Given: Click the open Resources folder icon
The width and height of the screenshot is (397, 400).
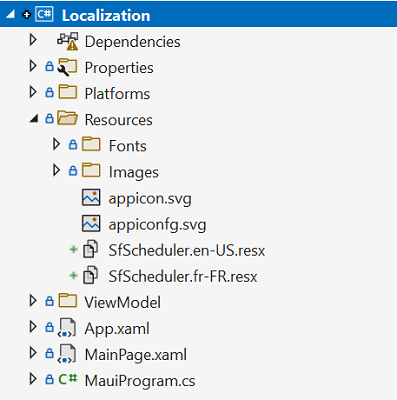Looking at the screenshot, I should (67, 118).
